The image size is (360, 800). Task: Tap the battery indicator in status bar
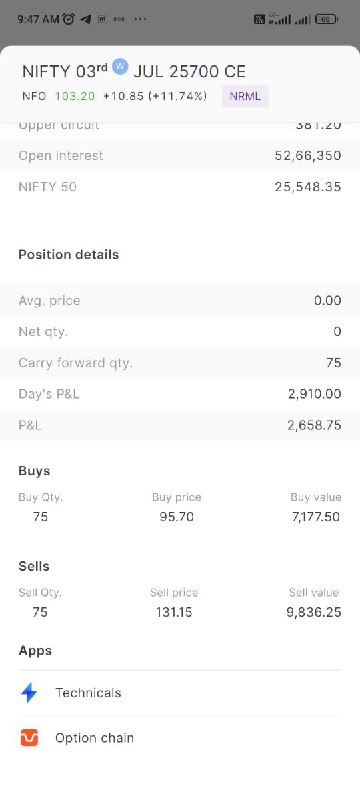[326, 19]
